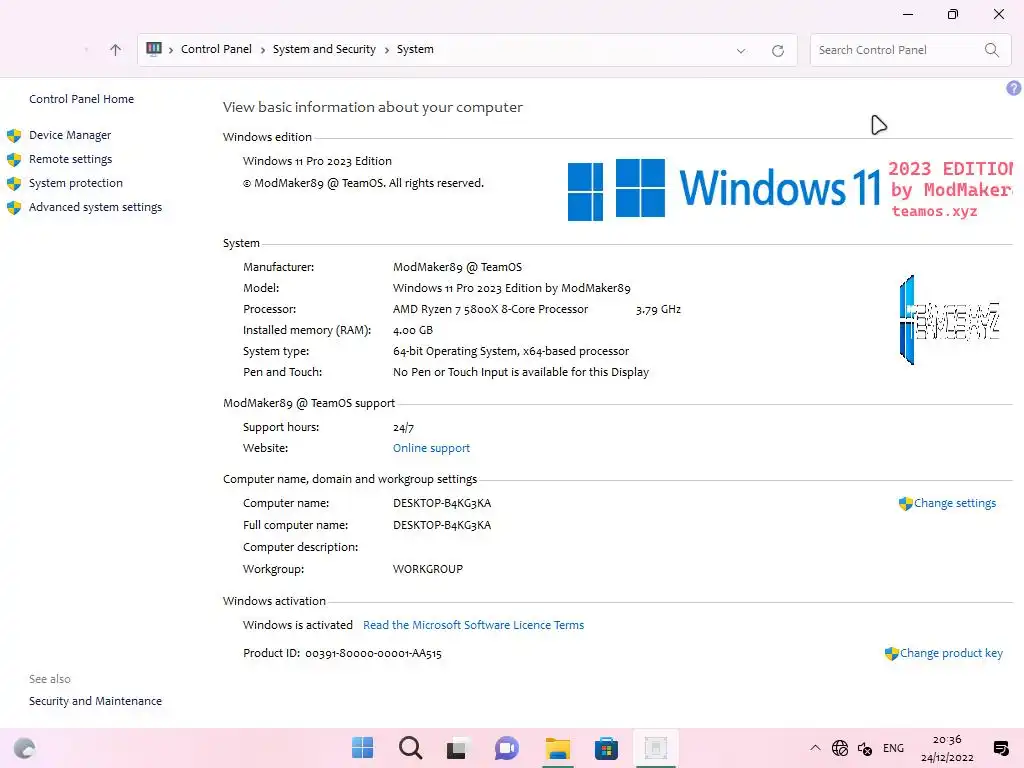Click shield icon beside Remote settings
This screenshot has width=1024, height=768.
(x=14, y=159)
